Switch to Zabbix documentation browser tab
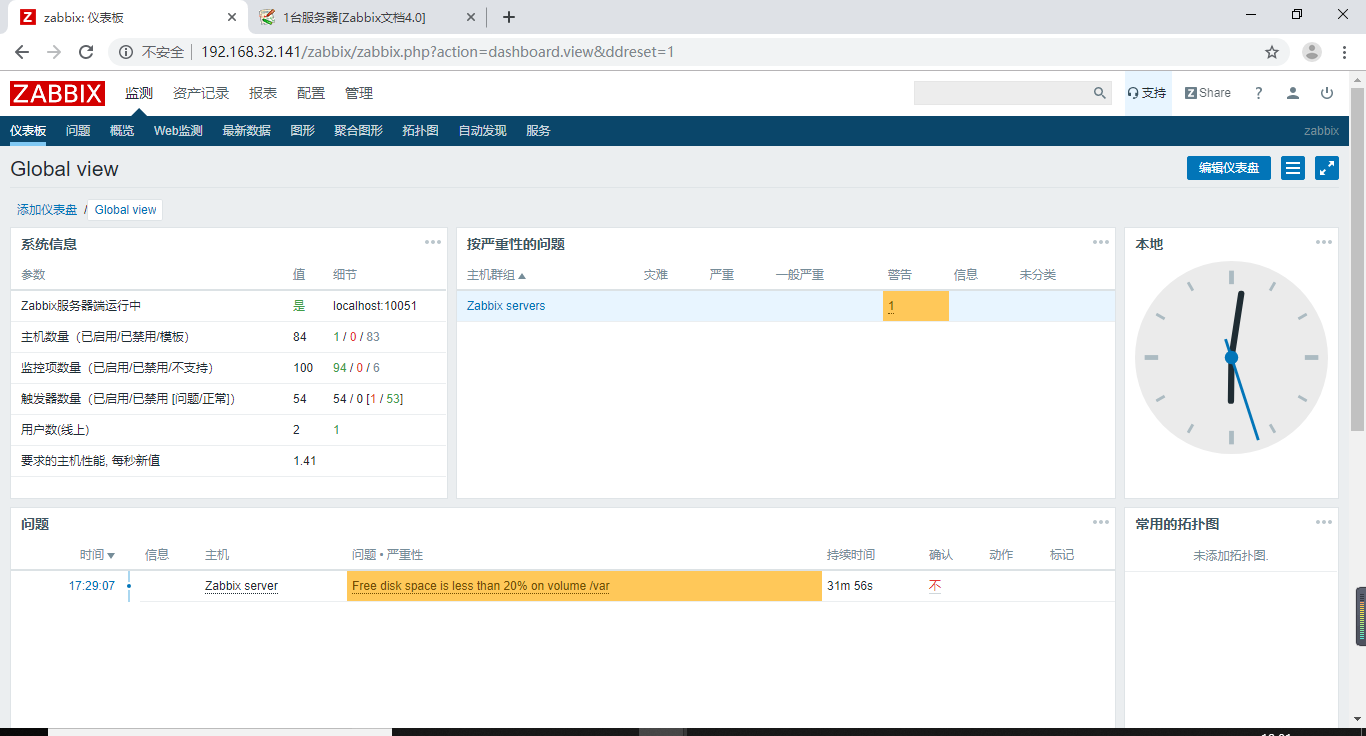 (368, 17)
